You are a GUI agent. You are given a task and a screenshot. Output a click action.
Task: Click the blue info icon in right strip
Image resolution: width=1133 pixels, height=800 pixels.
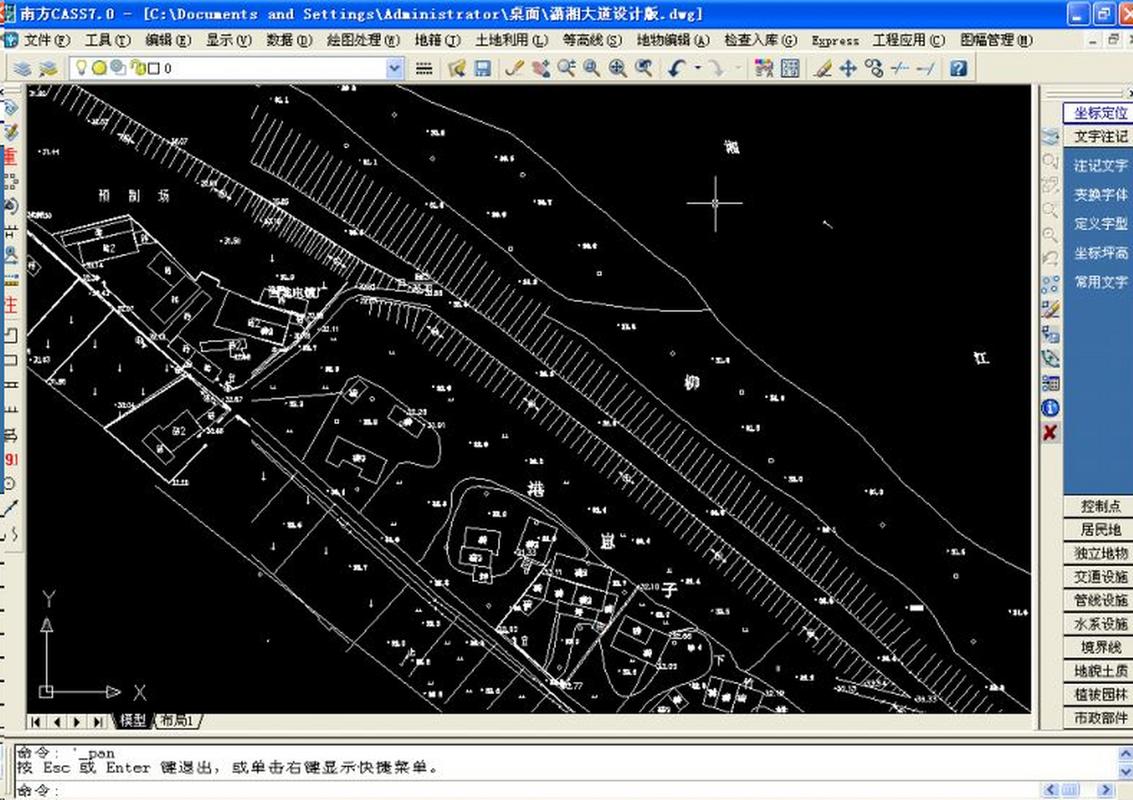pyautogui.click(x=1050, y=408)
